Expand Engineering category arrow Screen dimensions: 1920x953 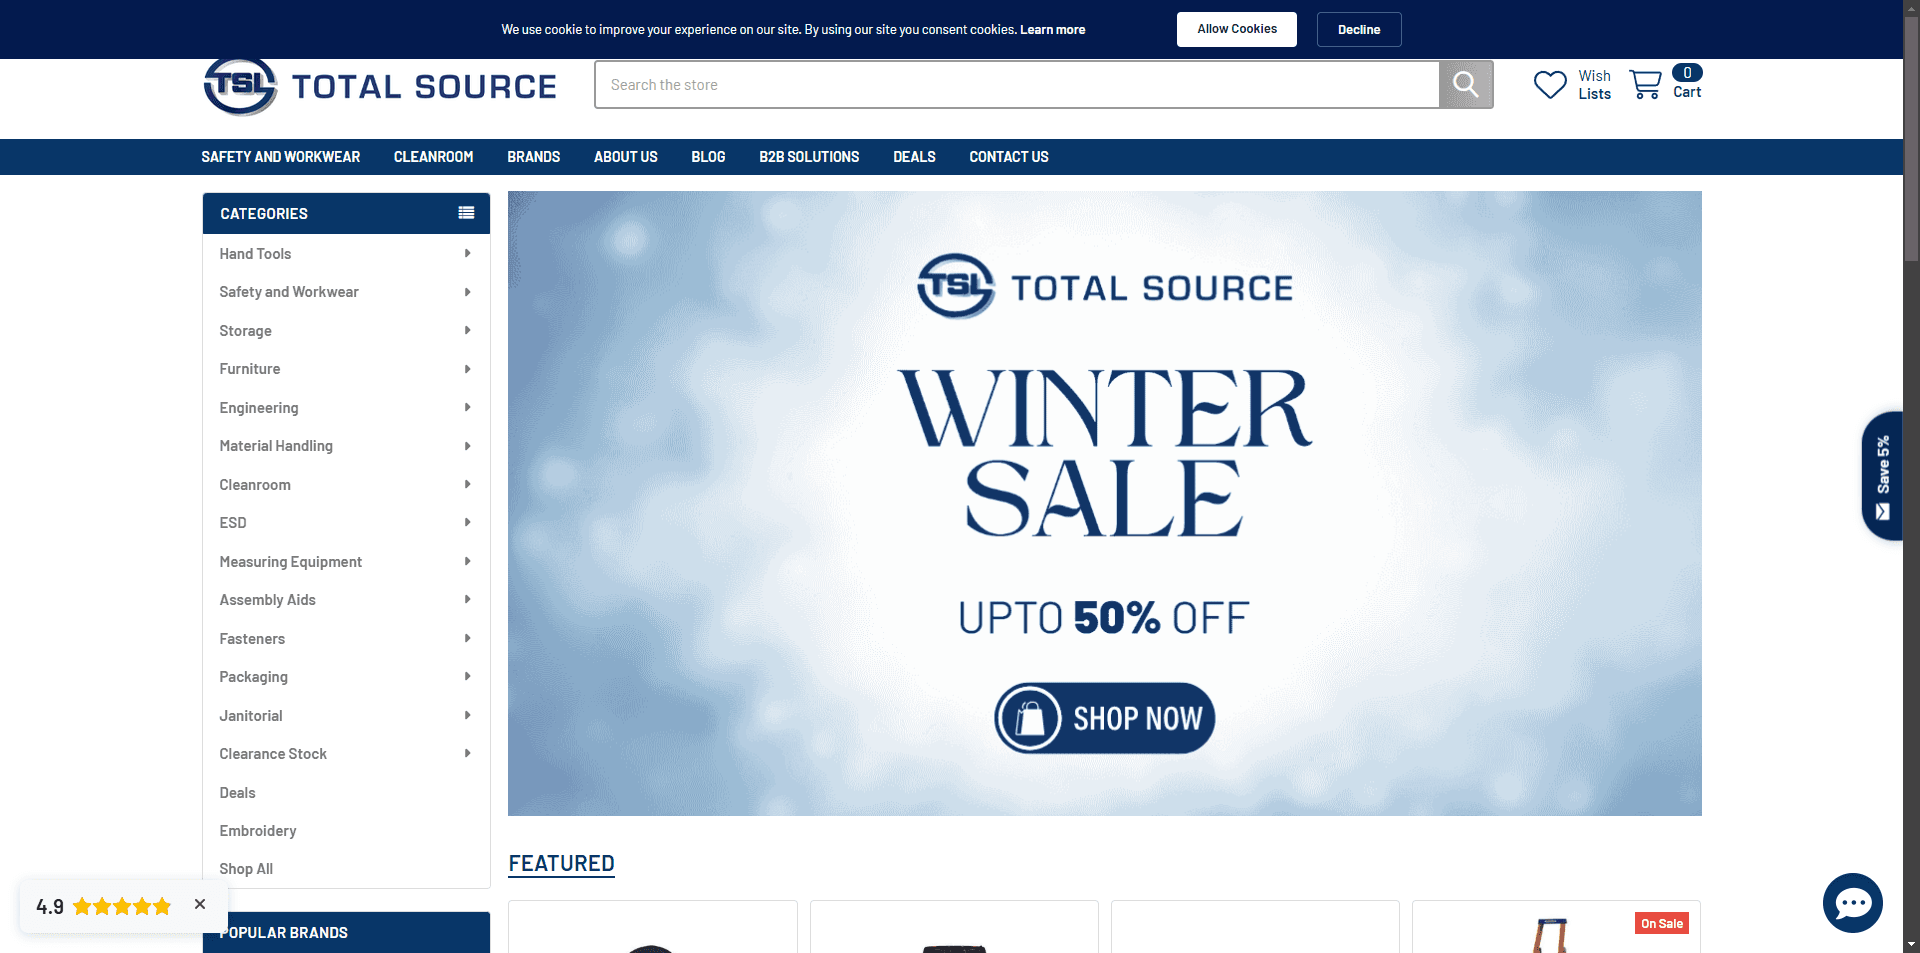(x=467, y=408)
